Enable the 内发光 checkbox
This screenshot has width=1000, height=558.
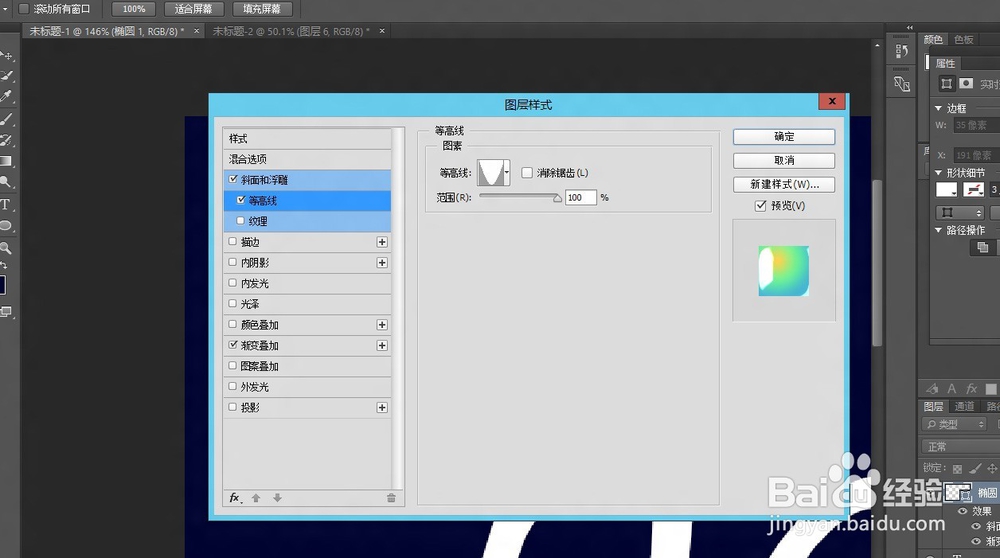click(233, 283)
